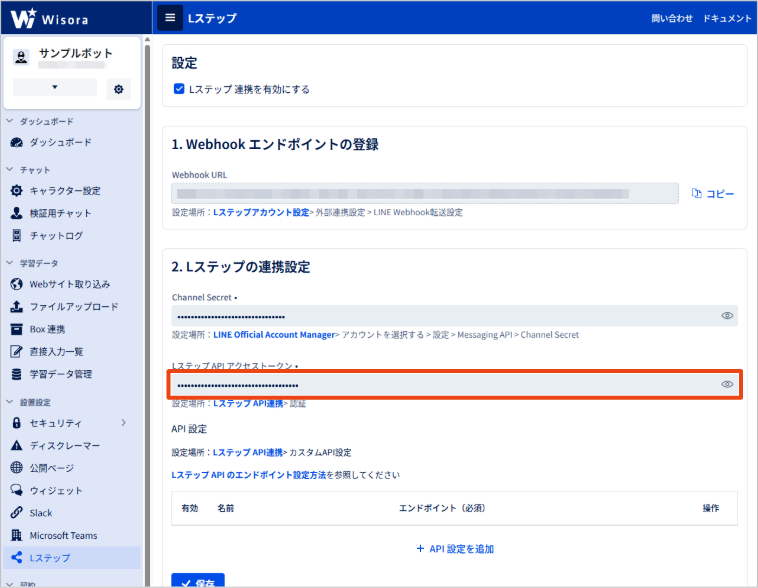Open Lステップ API連携 link under カスタムAPI設定
Screen dimensions: 758x588
click(248, 452)
